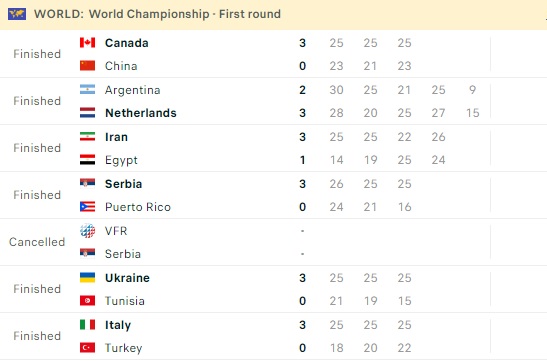Click the Finished status for Iran match
Screen dimensions: 547x361
[x=37, y=148]
